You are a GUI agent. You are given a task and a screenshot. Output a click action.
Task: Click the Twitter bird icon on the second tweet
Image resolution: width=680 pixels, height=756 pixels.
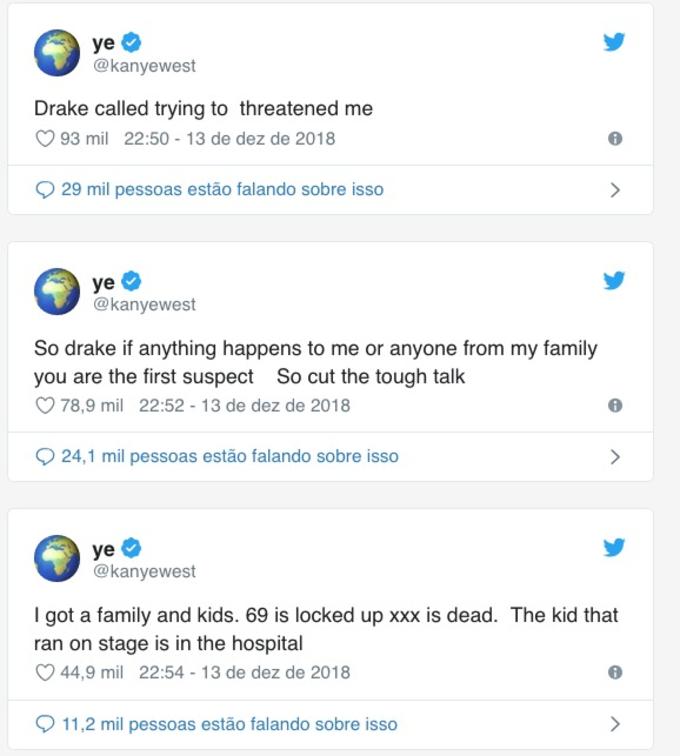coord(614,280)
